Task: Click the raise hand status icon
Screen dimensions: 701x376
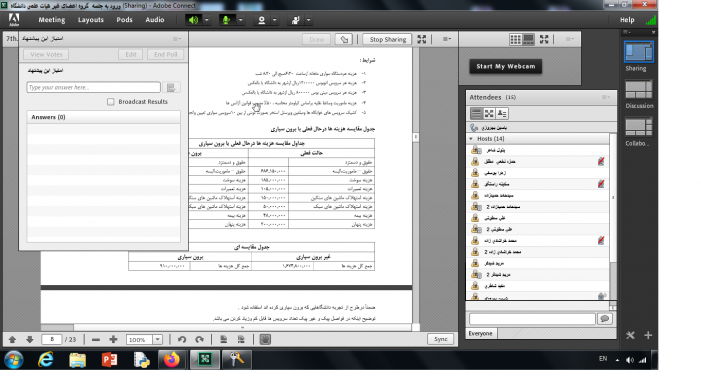Action: click(x=296, y=20)
